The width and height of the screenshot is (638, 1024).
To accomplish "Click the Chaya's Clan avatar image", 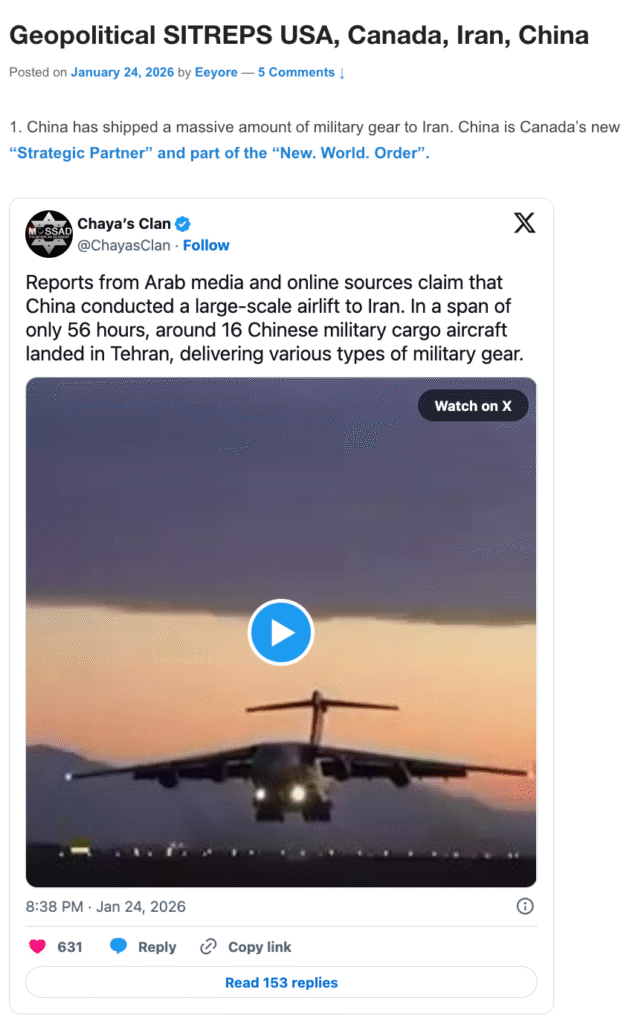I will coord(49,234).
